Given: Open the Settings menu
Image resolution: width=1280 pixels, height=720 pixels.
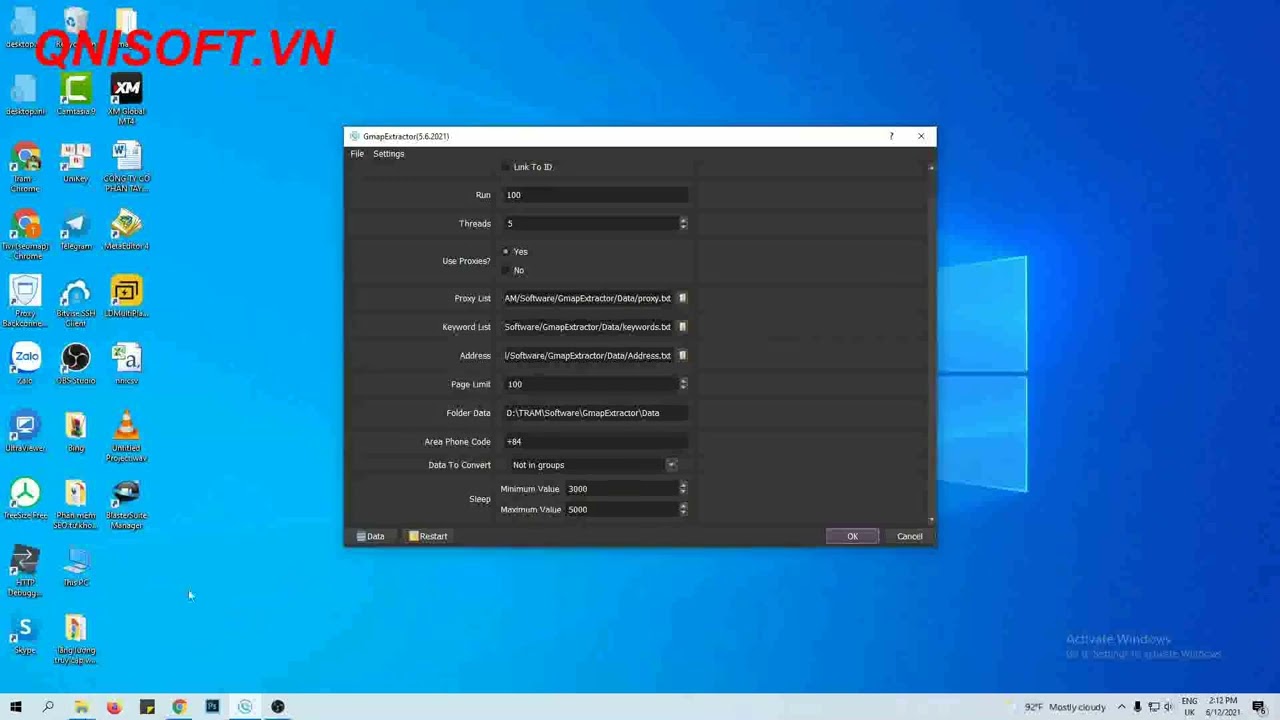Looking at the screenshot, I should (x=389, y=154).
